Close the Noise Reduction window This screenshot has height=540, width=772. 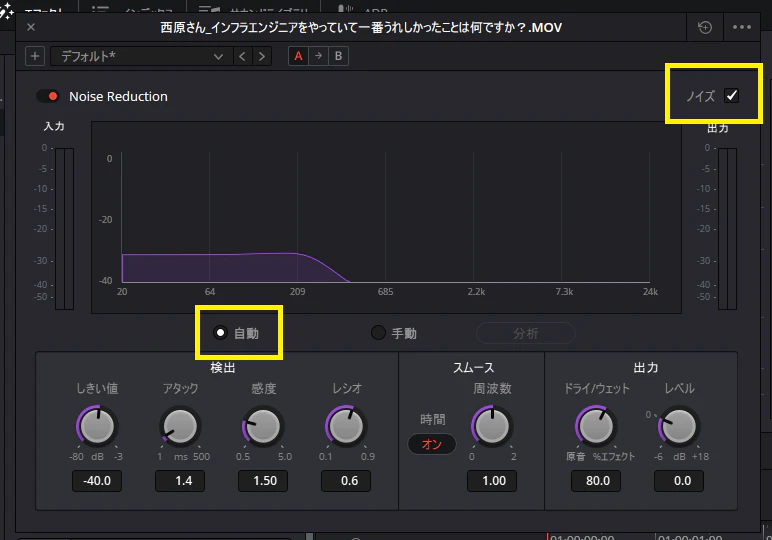tap(31, 27)
